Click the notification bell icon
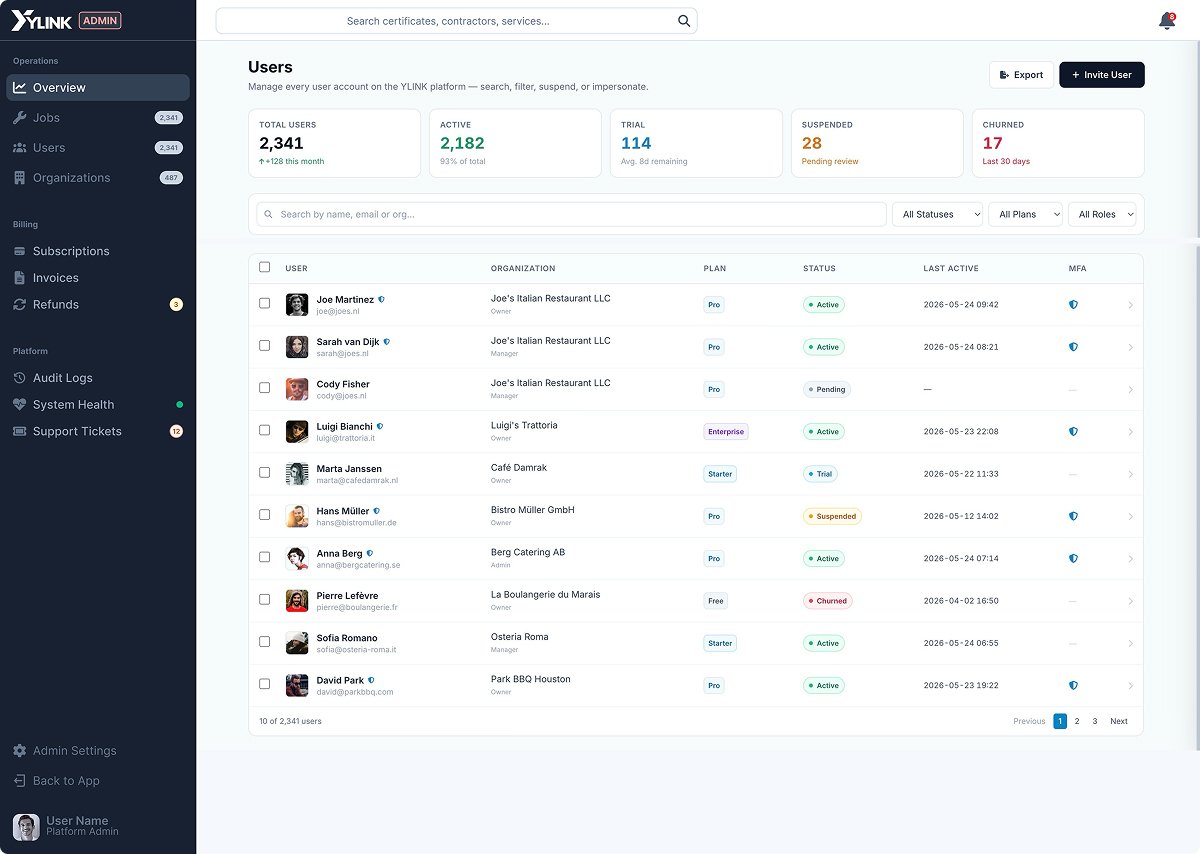The height and width of the screenshot is (854, 1200). (1166, 21)
